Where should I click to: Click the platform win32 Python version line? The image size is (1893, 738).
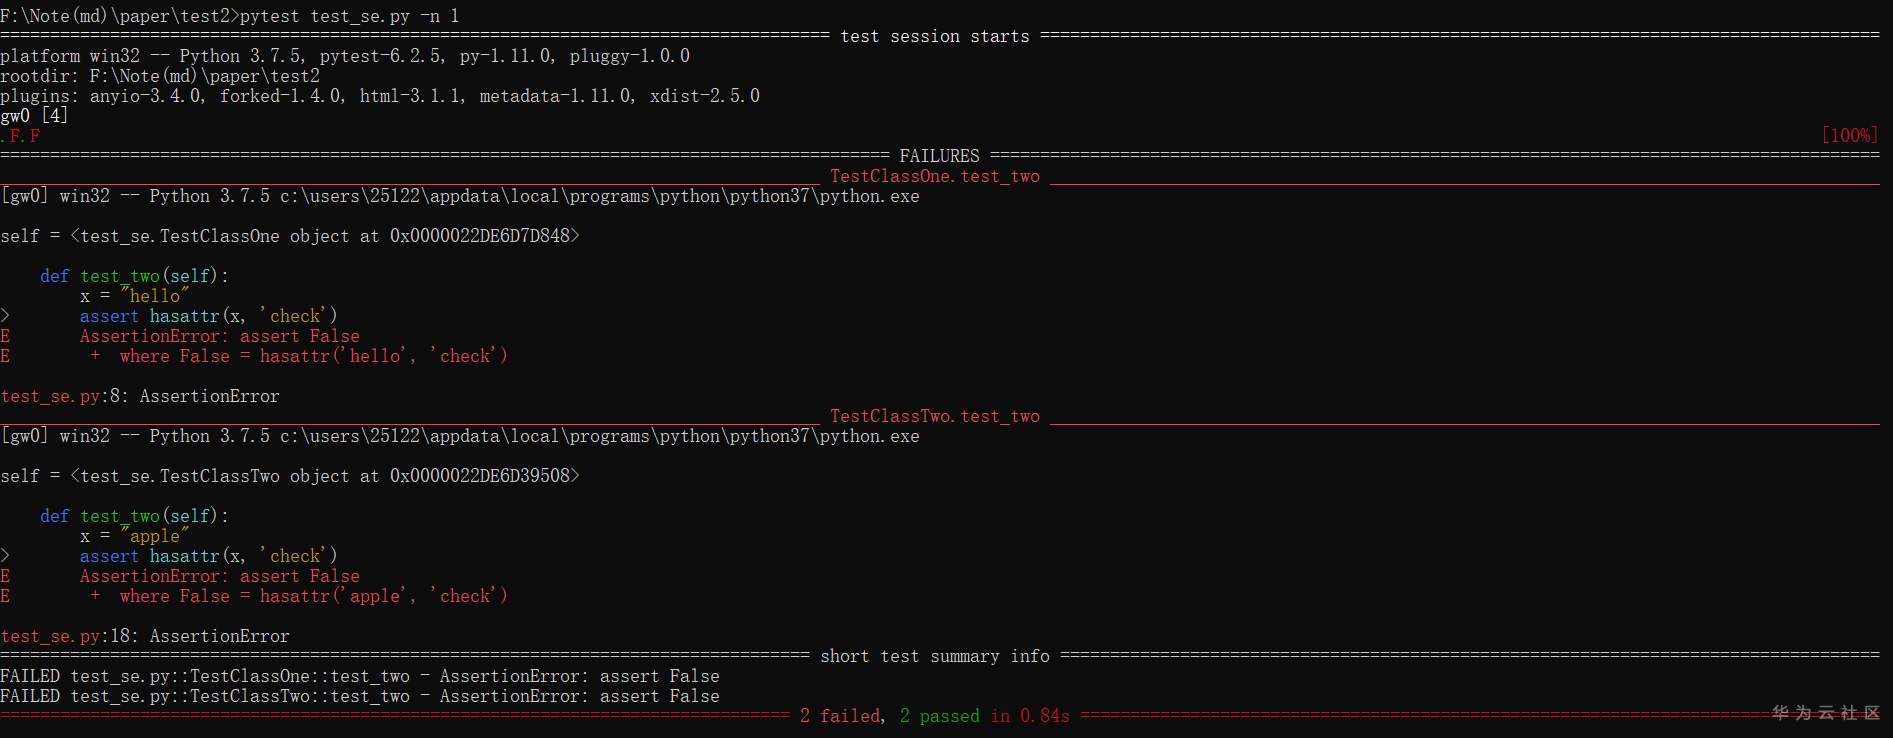click(x=345, y=56)
